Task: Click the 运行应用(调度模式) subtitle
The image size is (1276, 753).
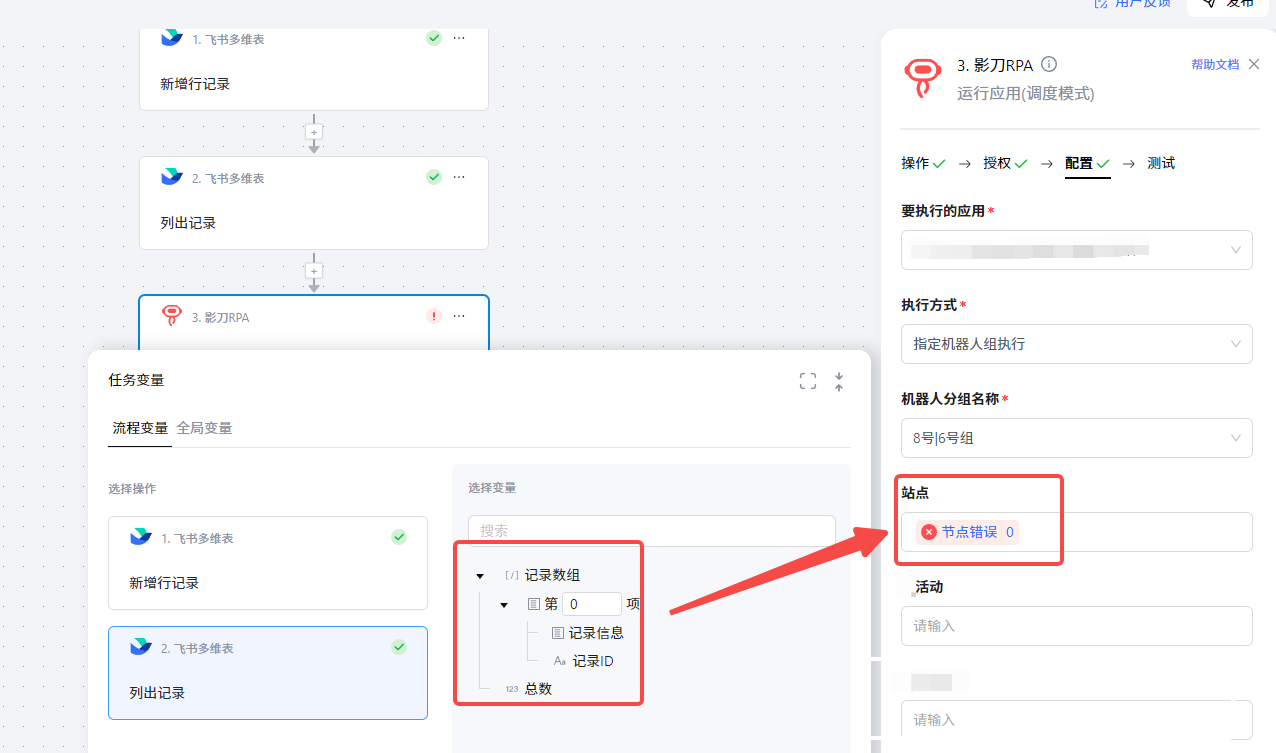Action: 1026,94
